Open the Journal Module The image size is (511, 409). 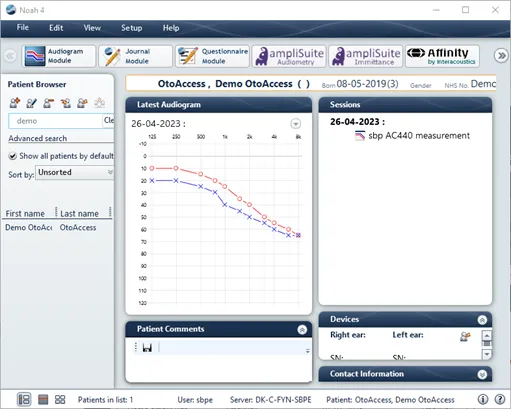(x=136, y=56)
